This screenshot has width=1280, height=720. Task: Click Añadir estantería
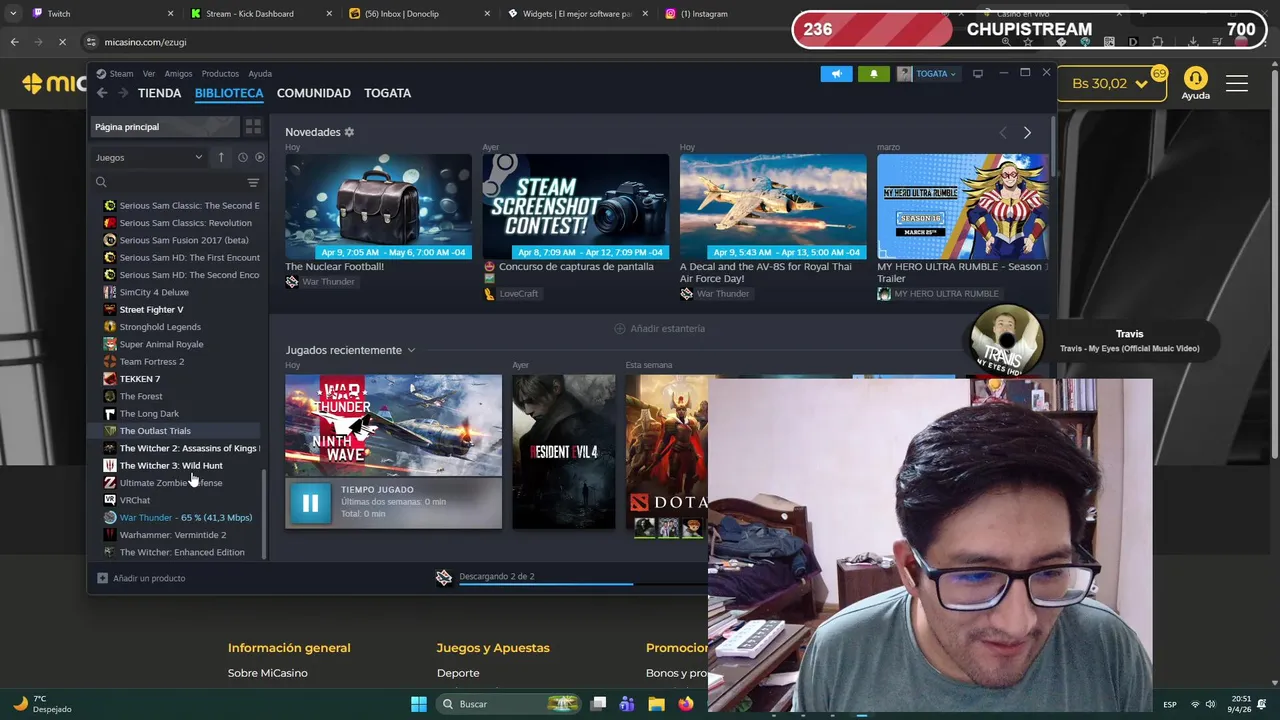point(660,328)
